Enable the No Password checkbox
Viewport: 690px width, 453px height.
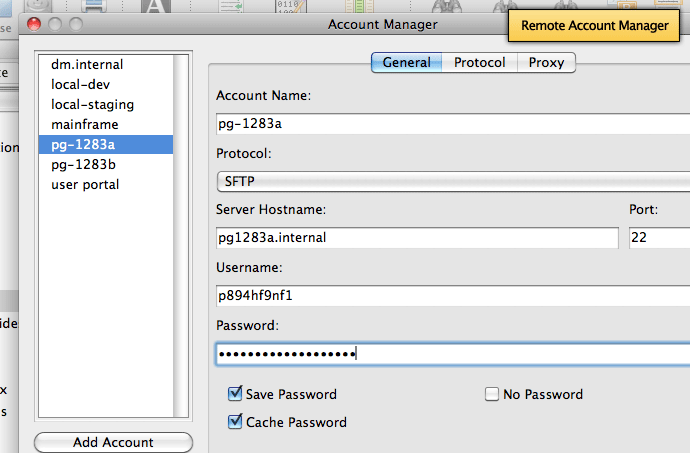pyautogui.click(x=492, y=394)
